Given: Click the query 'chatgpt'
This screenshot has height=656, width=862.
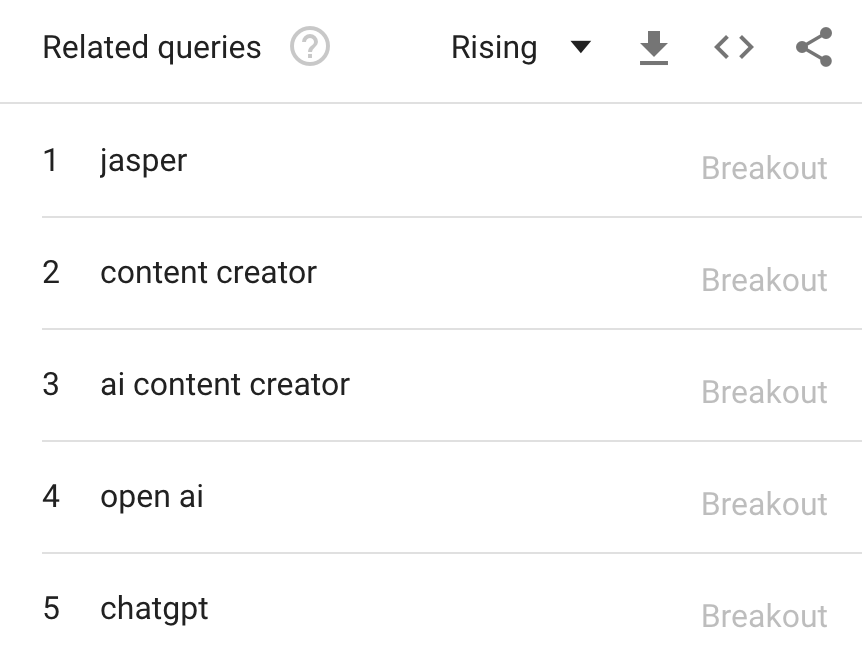Looking at the screenshot, I should [154, 609].
